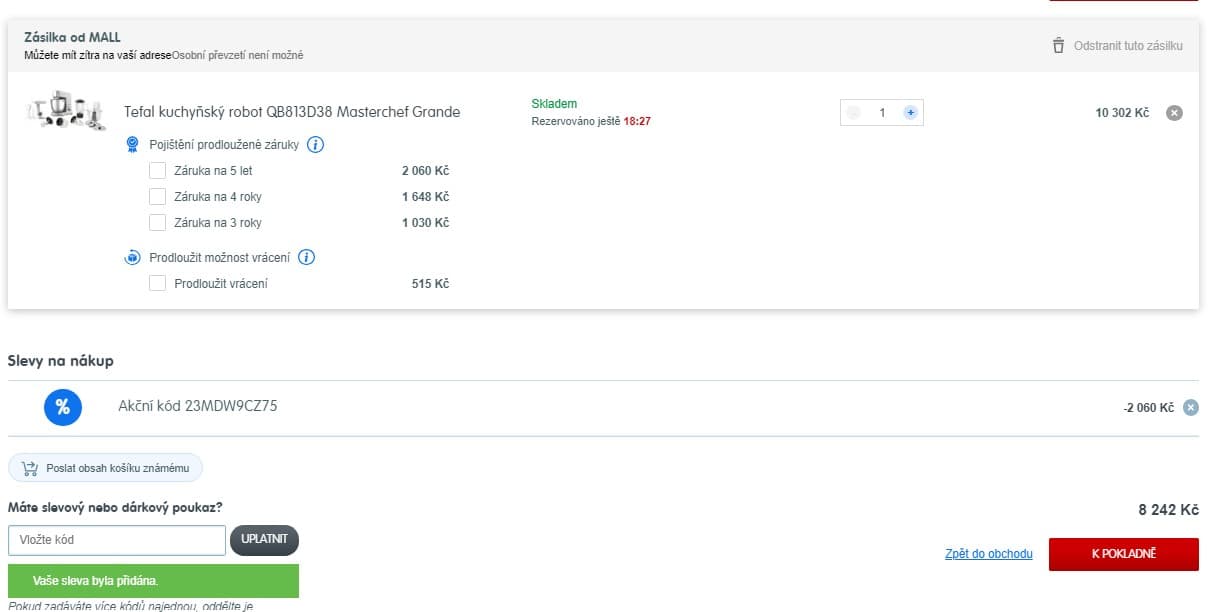Click the 10 302 Kč item price
Screen dimensions: 1212x612
(1122, 113)
